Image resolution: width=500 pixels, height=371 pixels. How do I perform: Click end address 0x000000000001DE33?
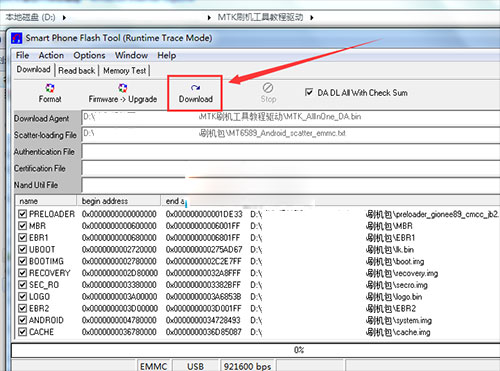click(x=204, y=214)
